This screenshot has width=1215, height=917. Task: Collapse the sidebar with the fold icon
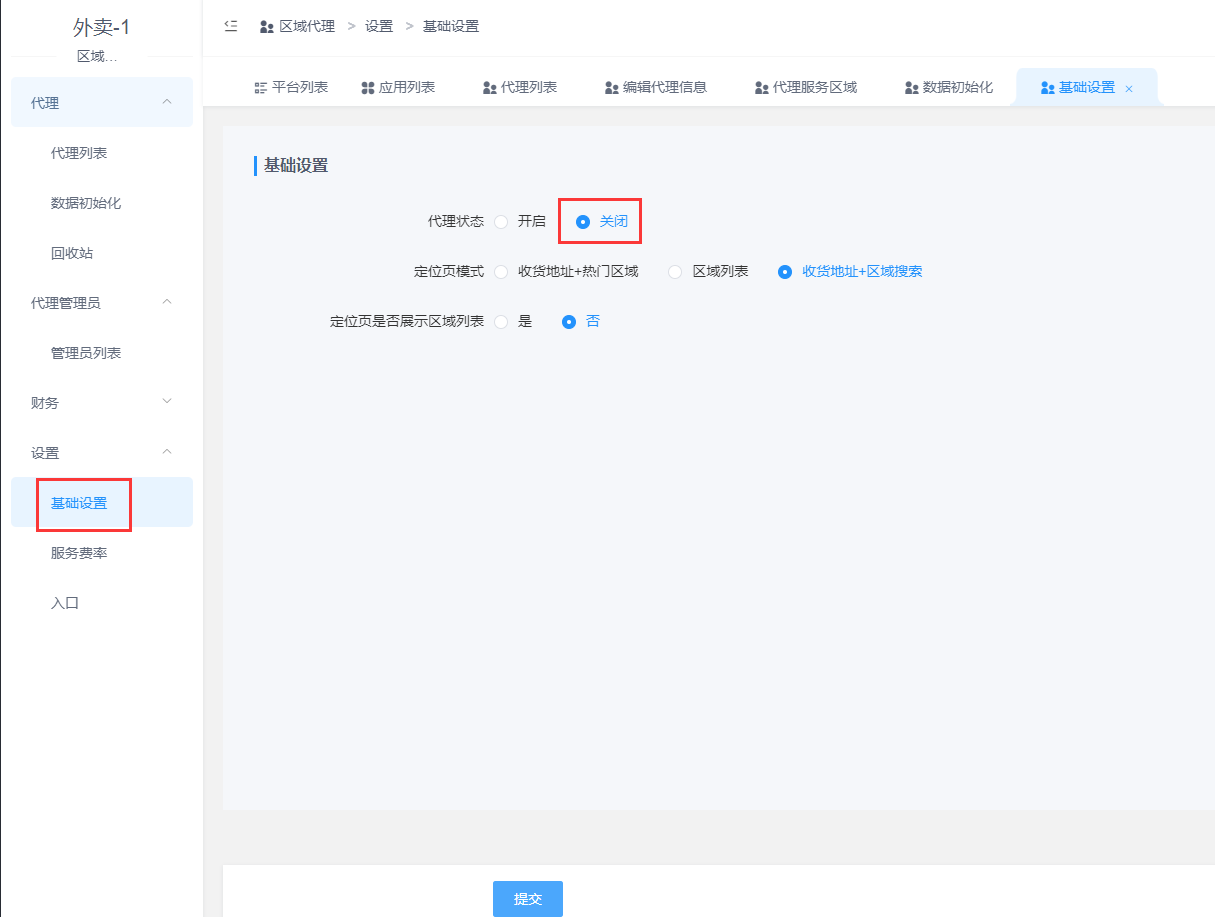[231, 26]
